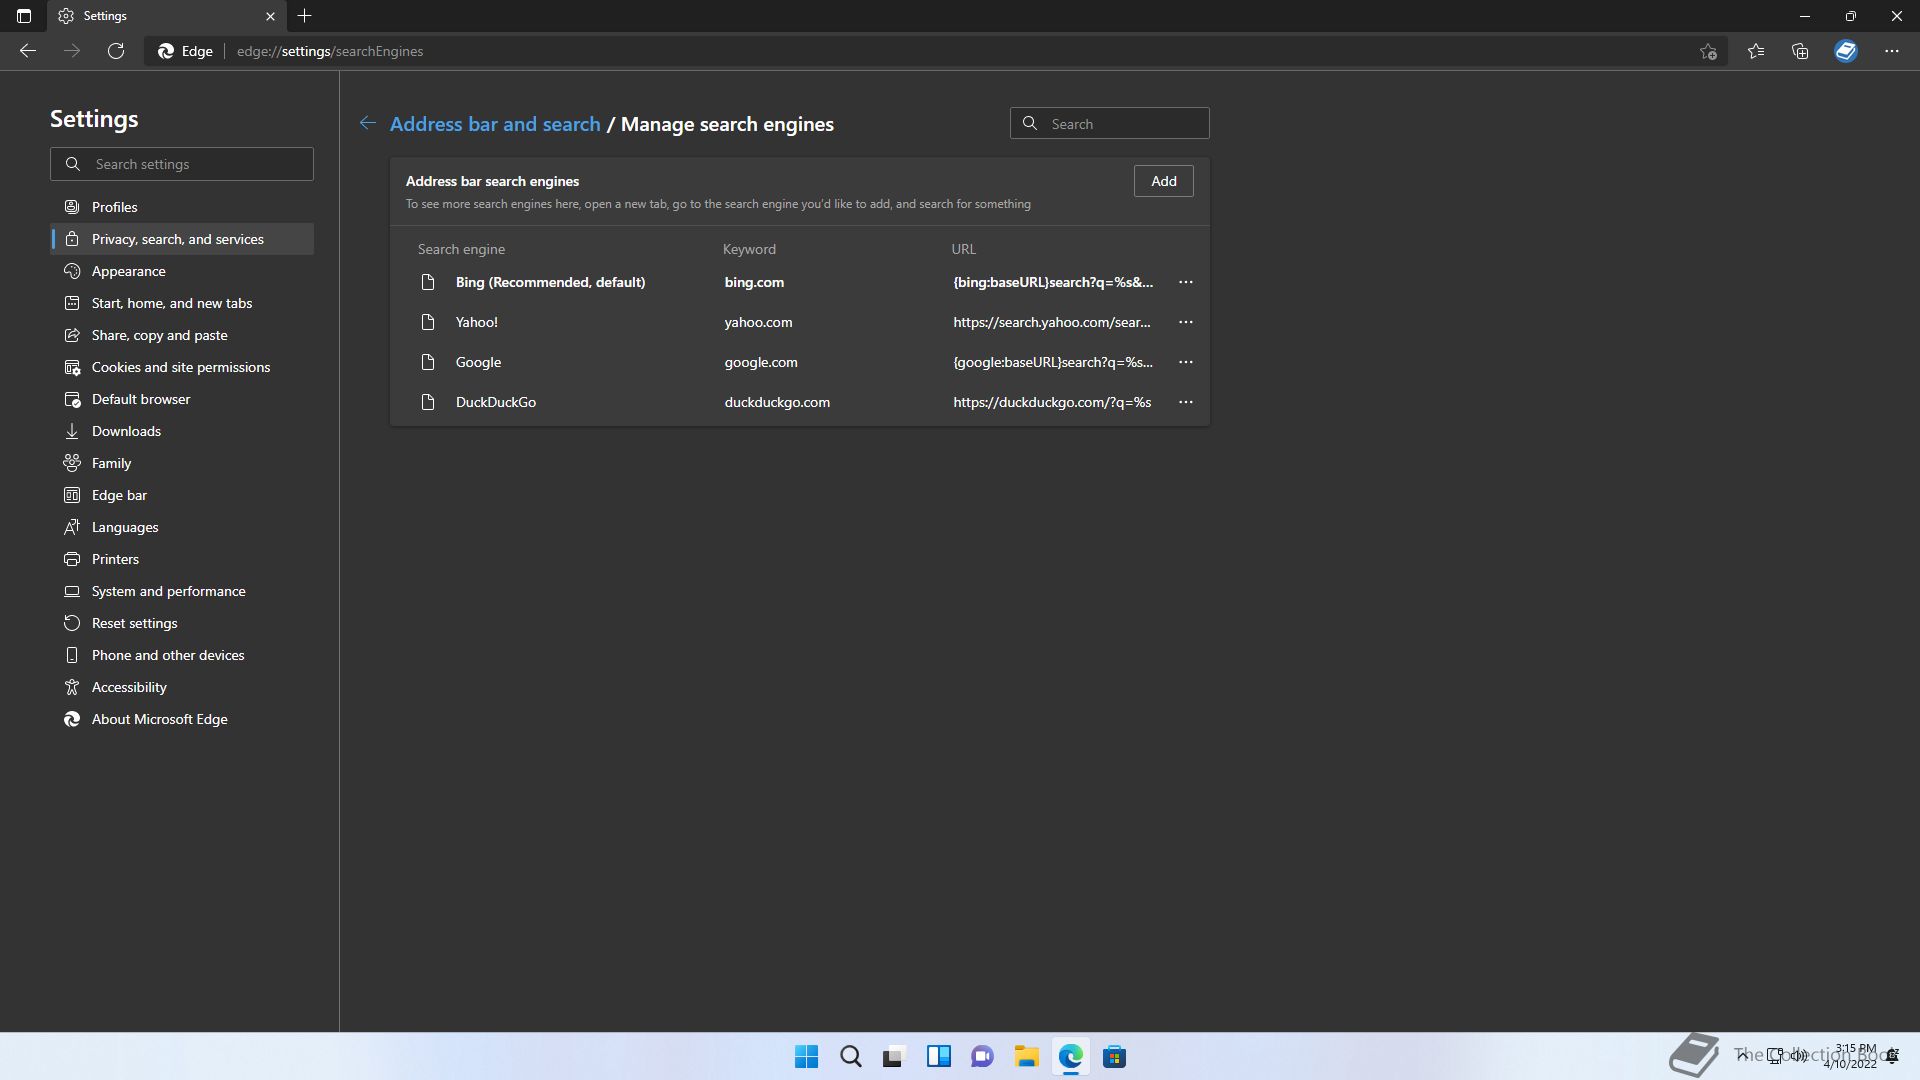The height and width of the screenshot is (1080, 1920).
Task: Click the browser address bar URL
Action: pyautogui.click(x=330, y=51)
